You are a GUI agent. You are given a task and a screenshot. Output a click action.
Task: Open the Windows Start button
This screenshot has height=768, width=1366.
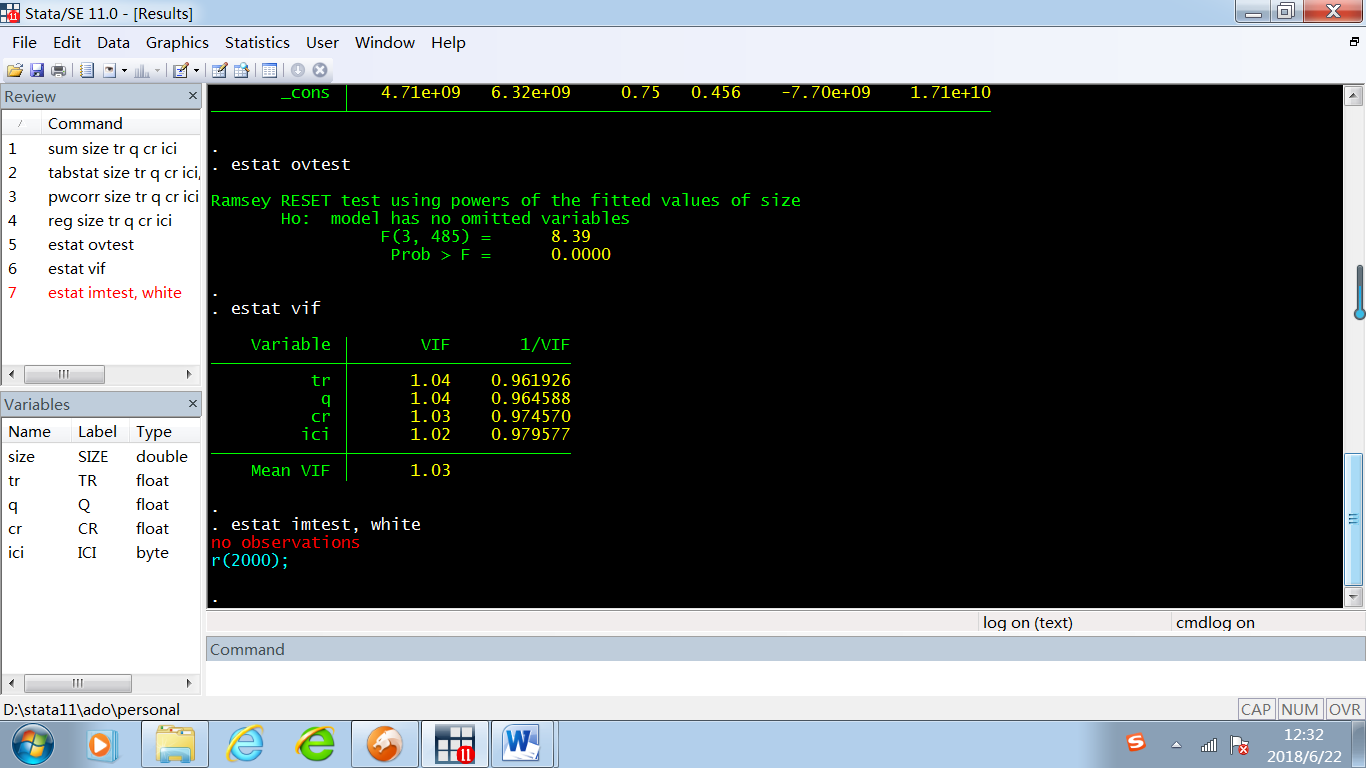31,744
